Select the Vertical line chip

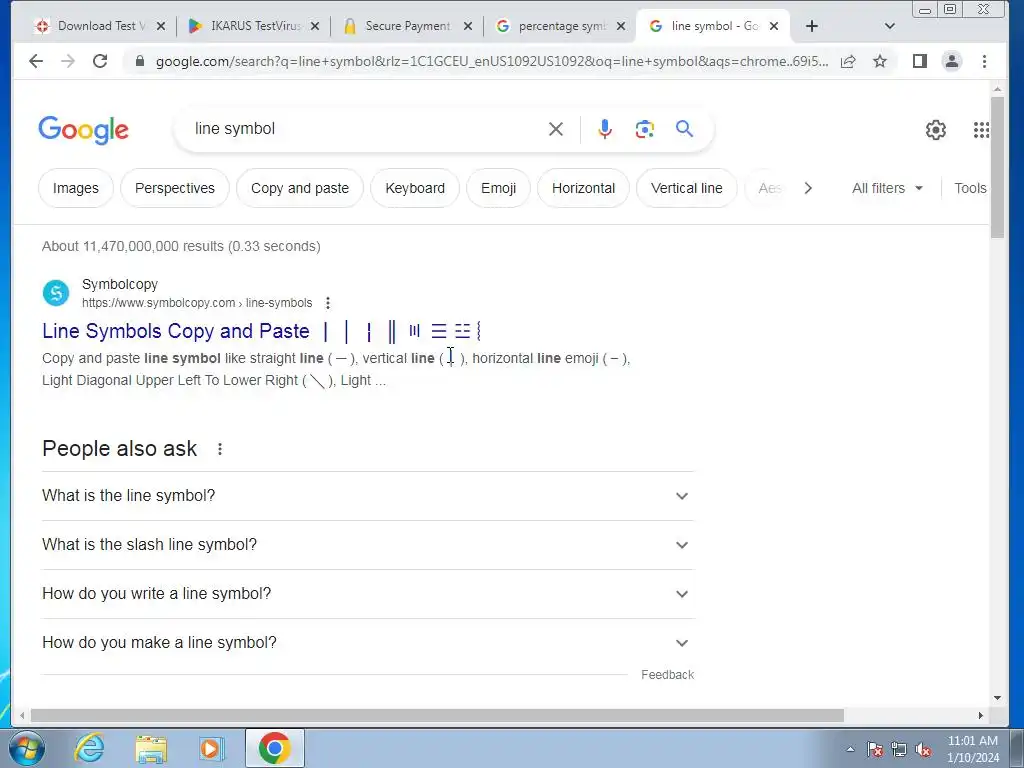[686, 188]
